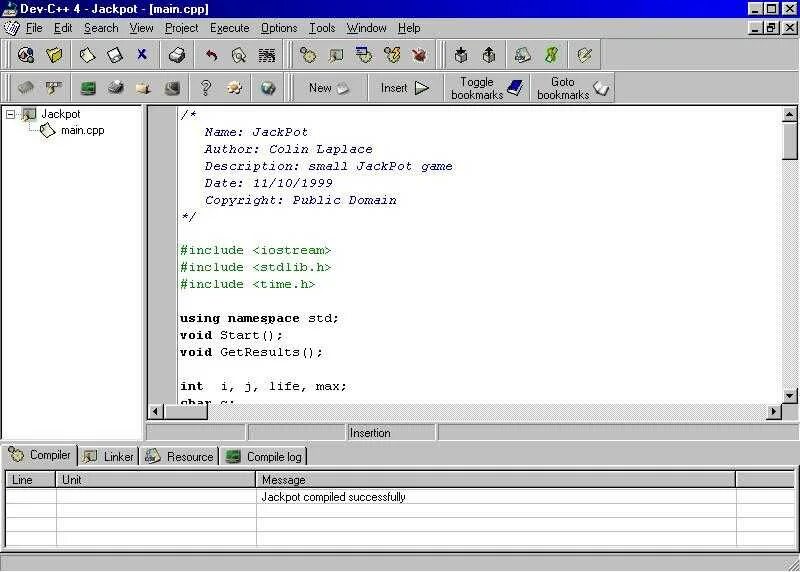
Task: Click the Insert button
Action: [x=405, y=88]
